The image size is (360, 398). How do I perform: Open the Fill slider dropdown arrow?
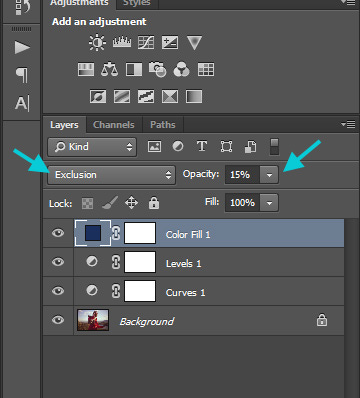point(269,203)
